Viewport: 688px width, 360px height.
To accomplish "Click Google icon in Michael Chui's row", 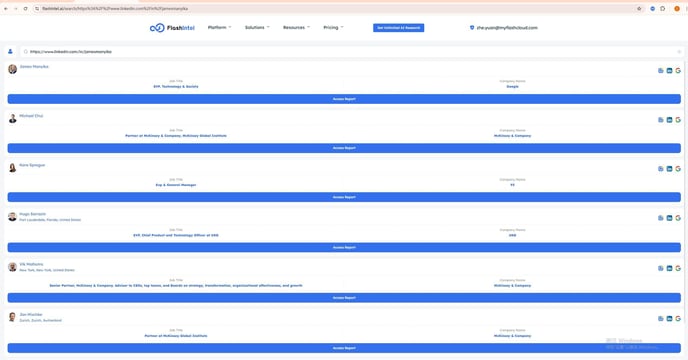I will pyautogui.click(x=678, y=120).
